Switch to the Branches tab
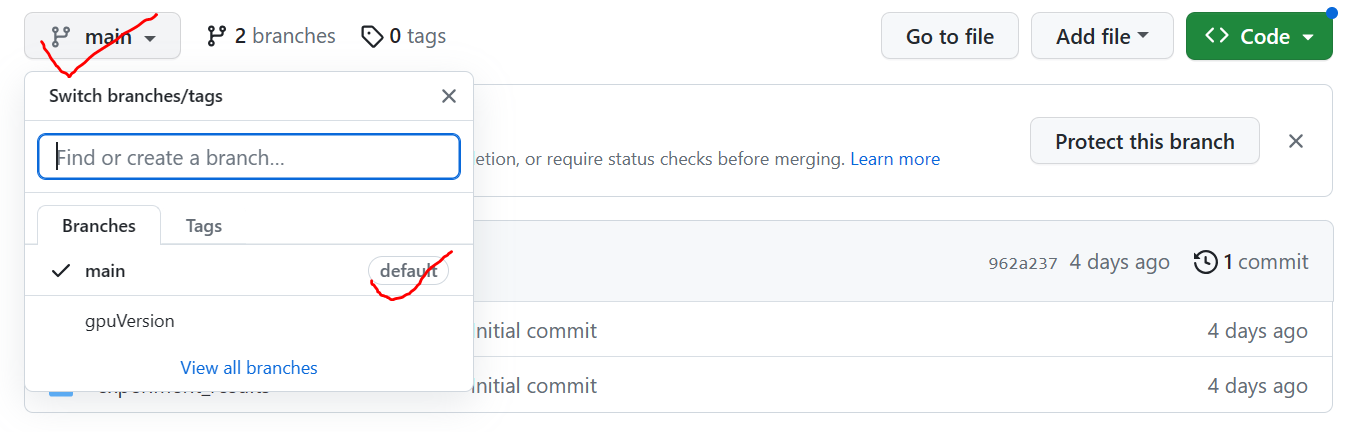Image resolution: width=1359 pixels, height=432 pixels. (99, 226)
